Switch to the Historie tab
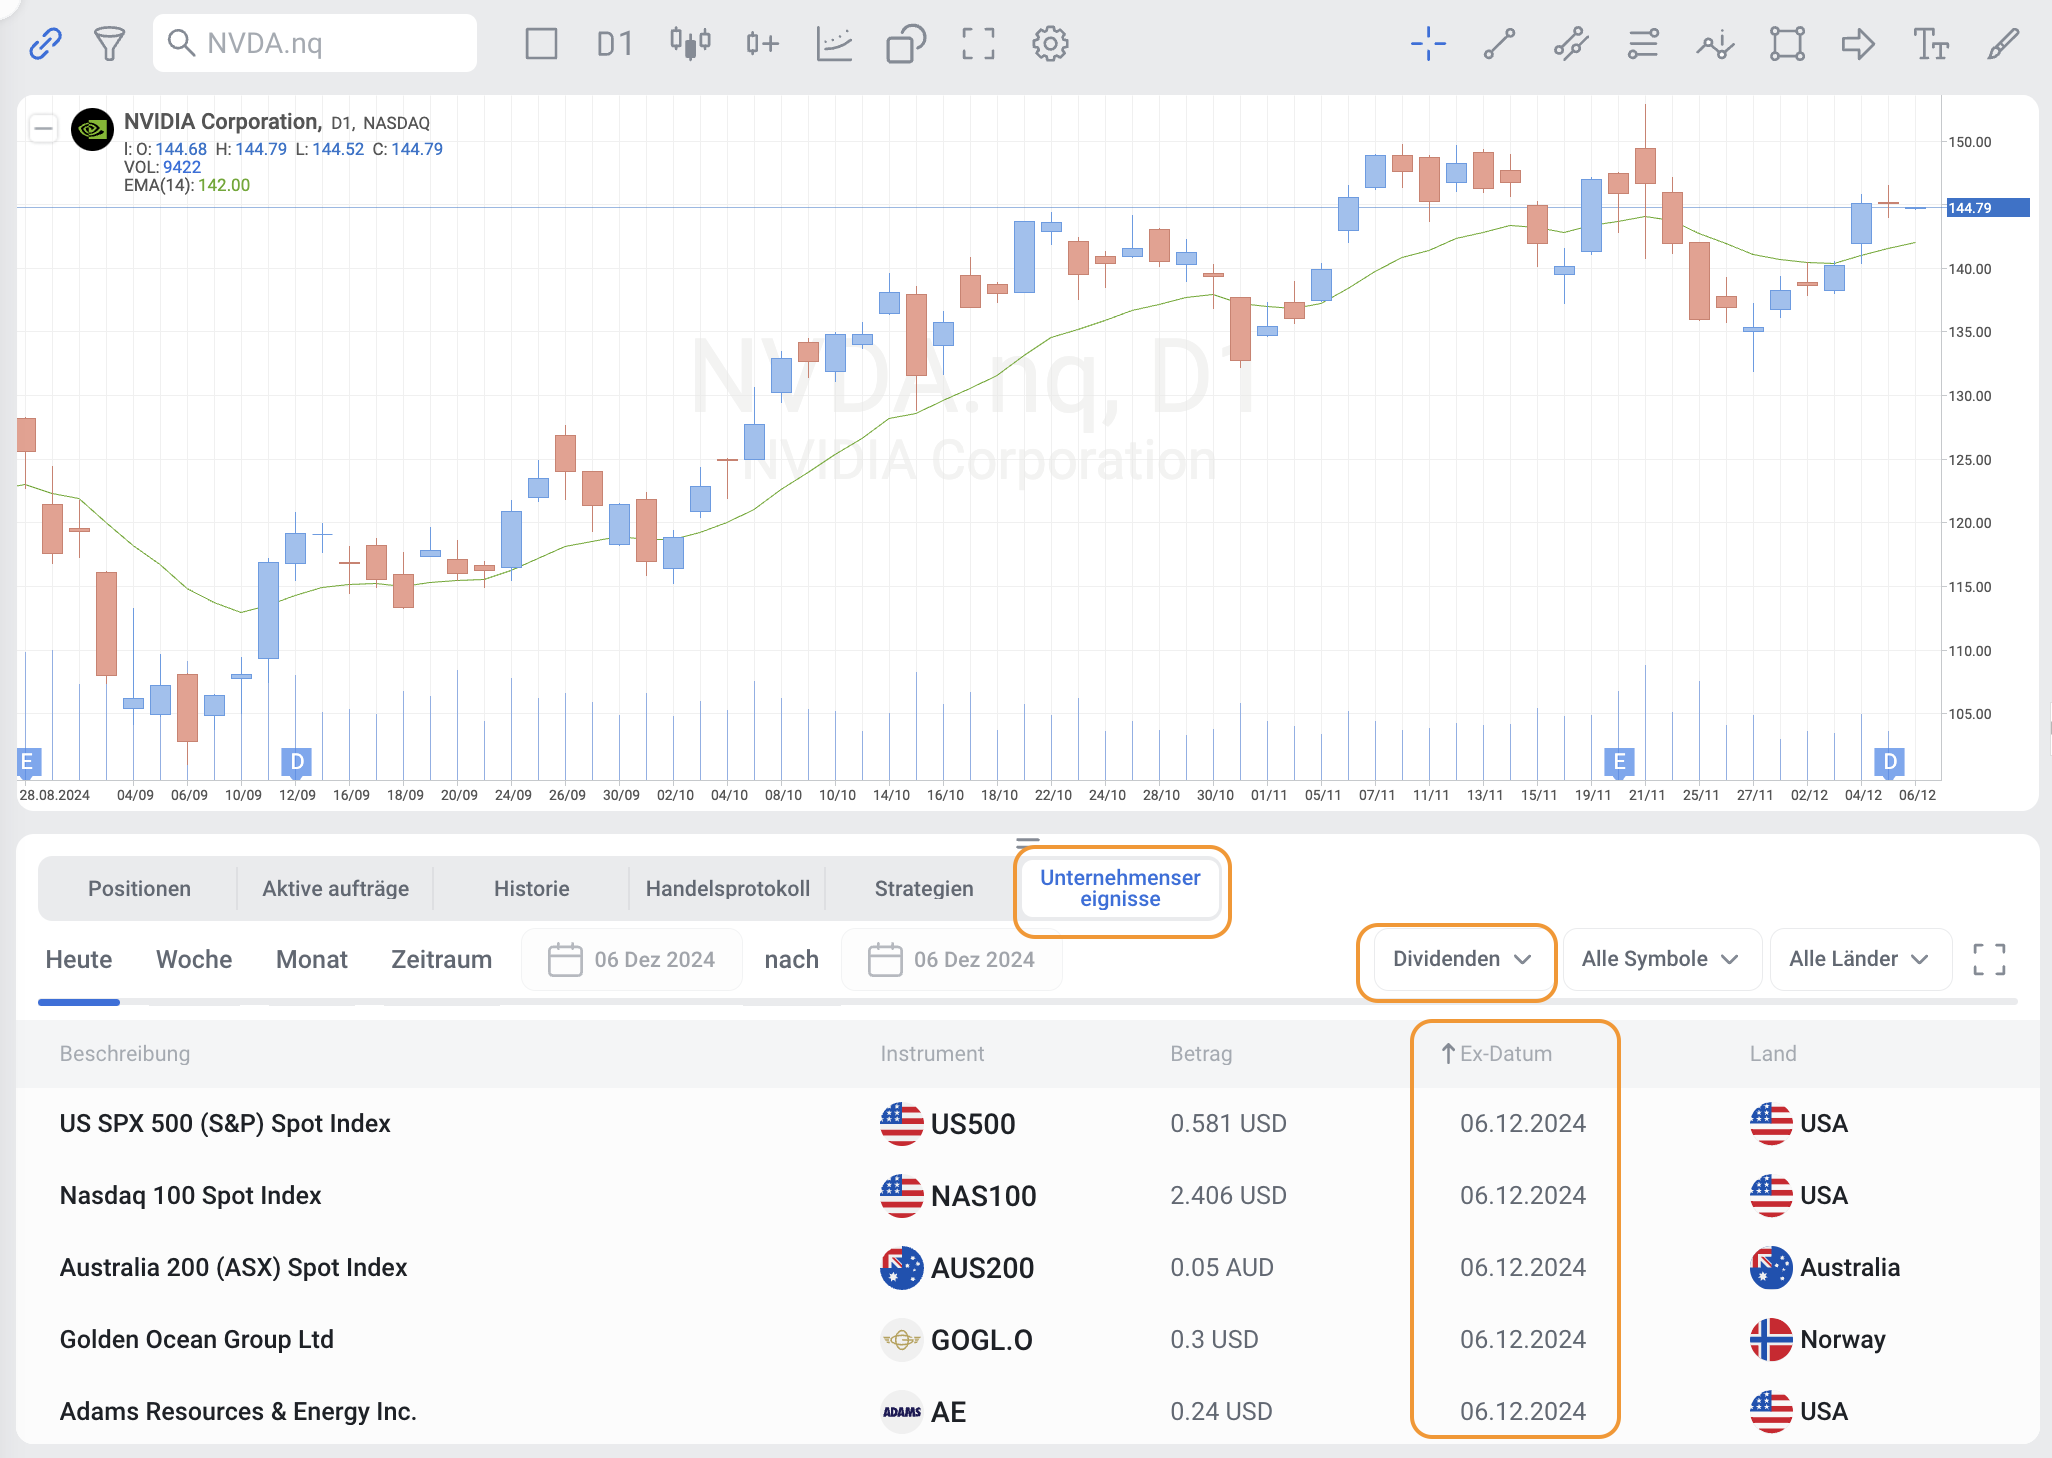This screenshot has width=2052, height=1458. point(531,888)
